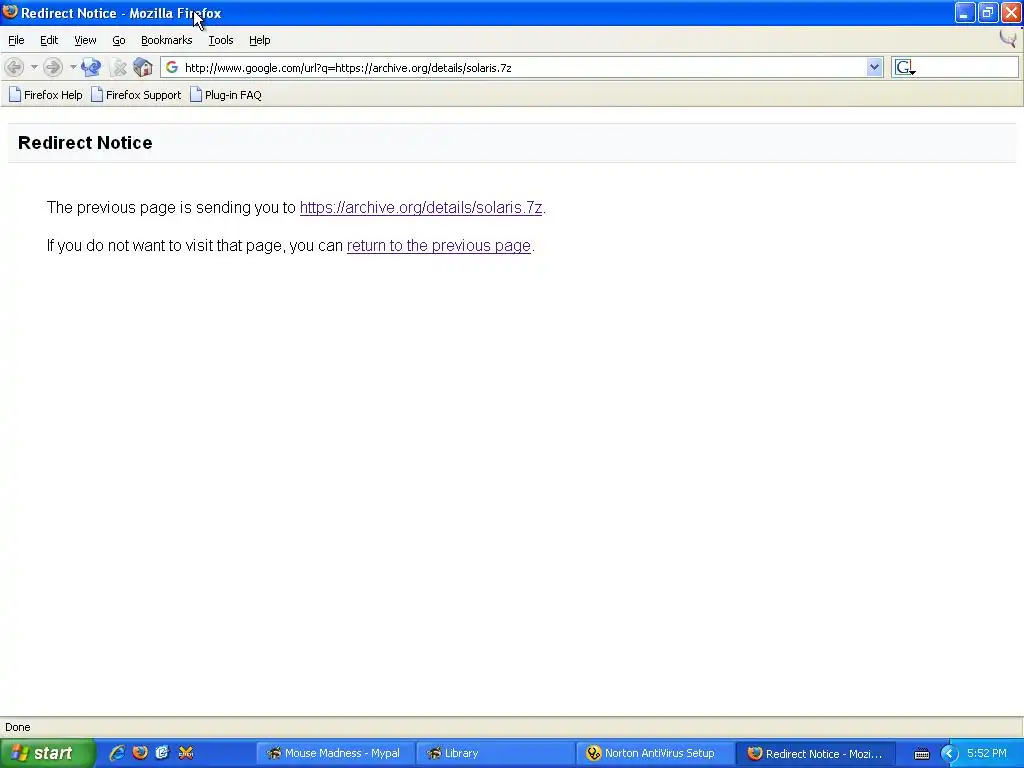Open the Forward history dropdown arrow
1024x768 pixels.
(x=73, y=67)
